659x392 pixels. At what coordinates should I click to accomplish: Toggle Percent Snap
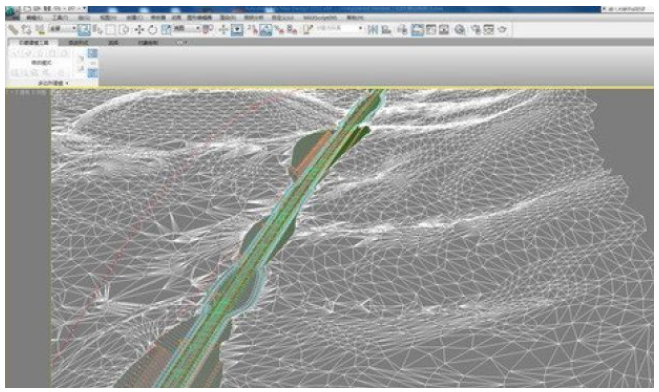279,29
